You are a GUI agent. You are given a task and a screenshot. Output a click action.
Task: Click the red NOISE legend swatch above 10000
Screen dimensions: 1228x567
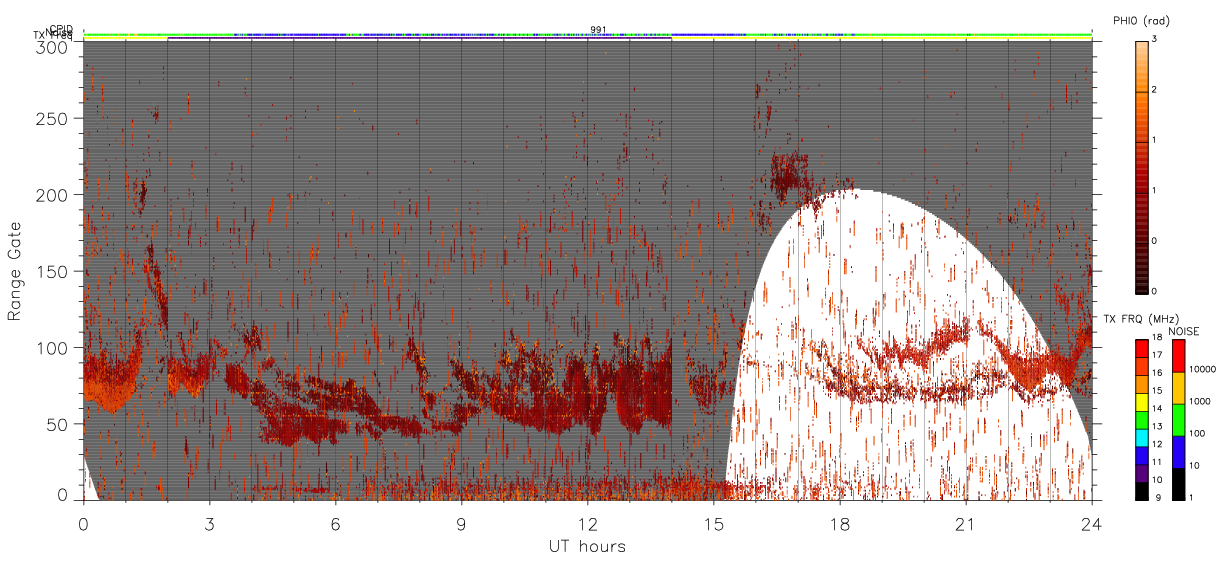[x=1178, y=356]
